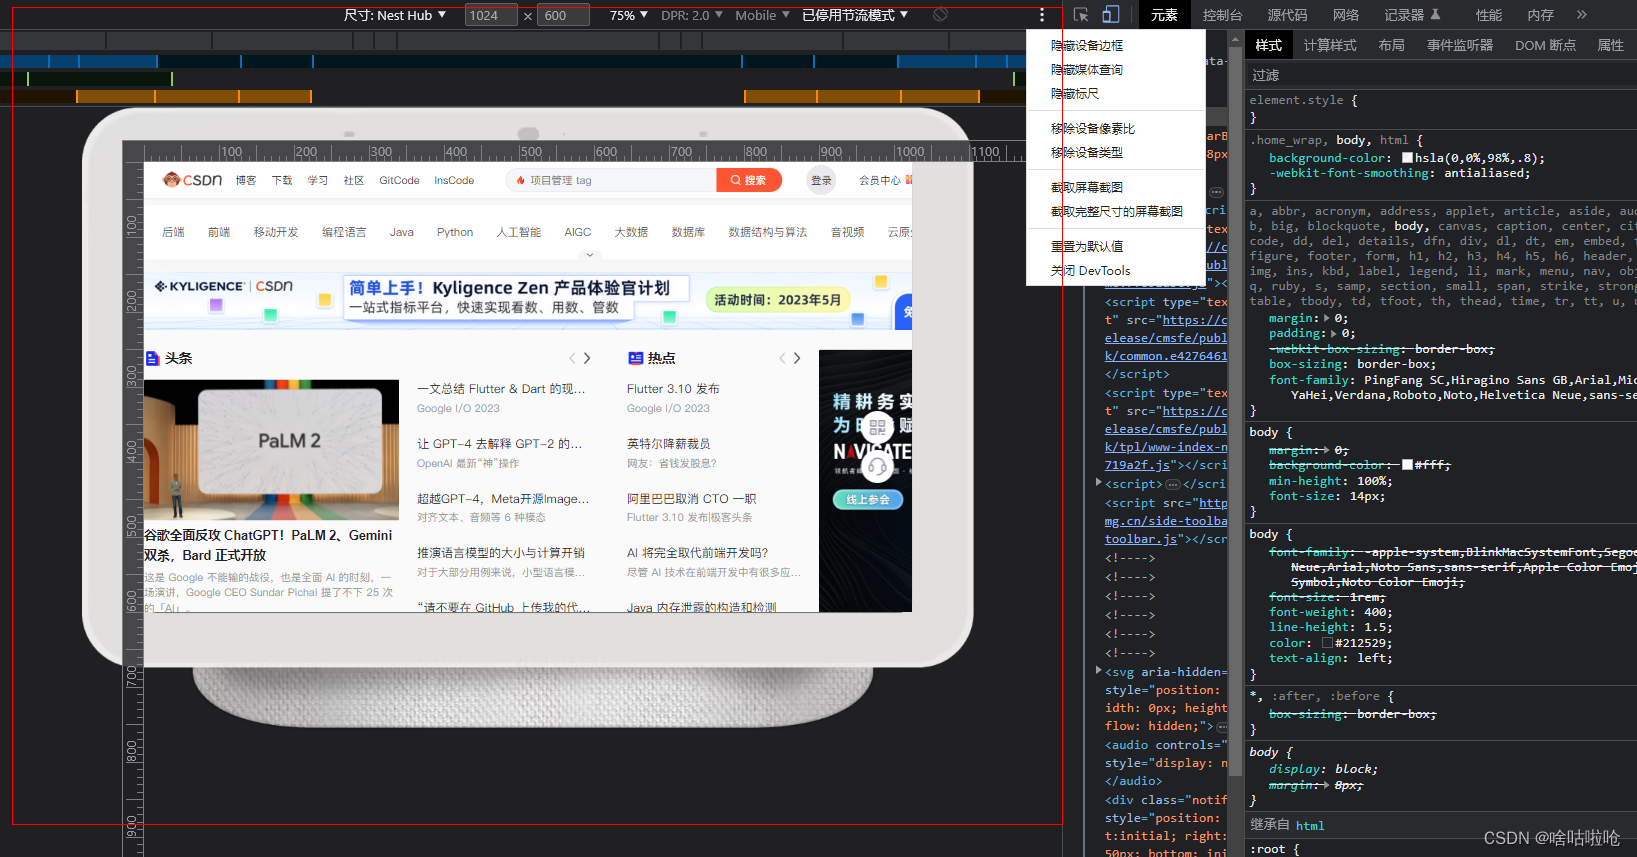Open the Mobile device type dropdown
Image resolution: width=1637 pixels, height=857 pixels.
click(762, 15)
